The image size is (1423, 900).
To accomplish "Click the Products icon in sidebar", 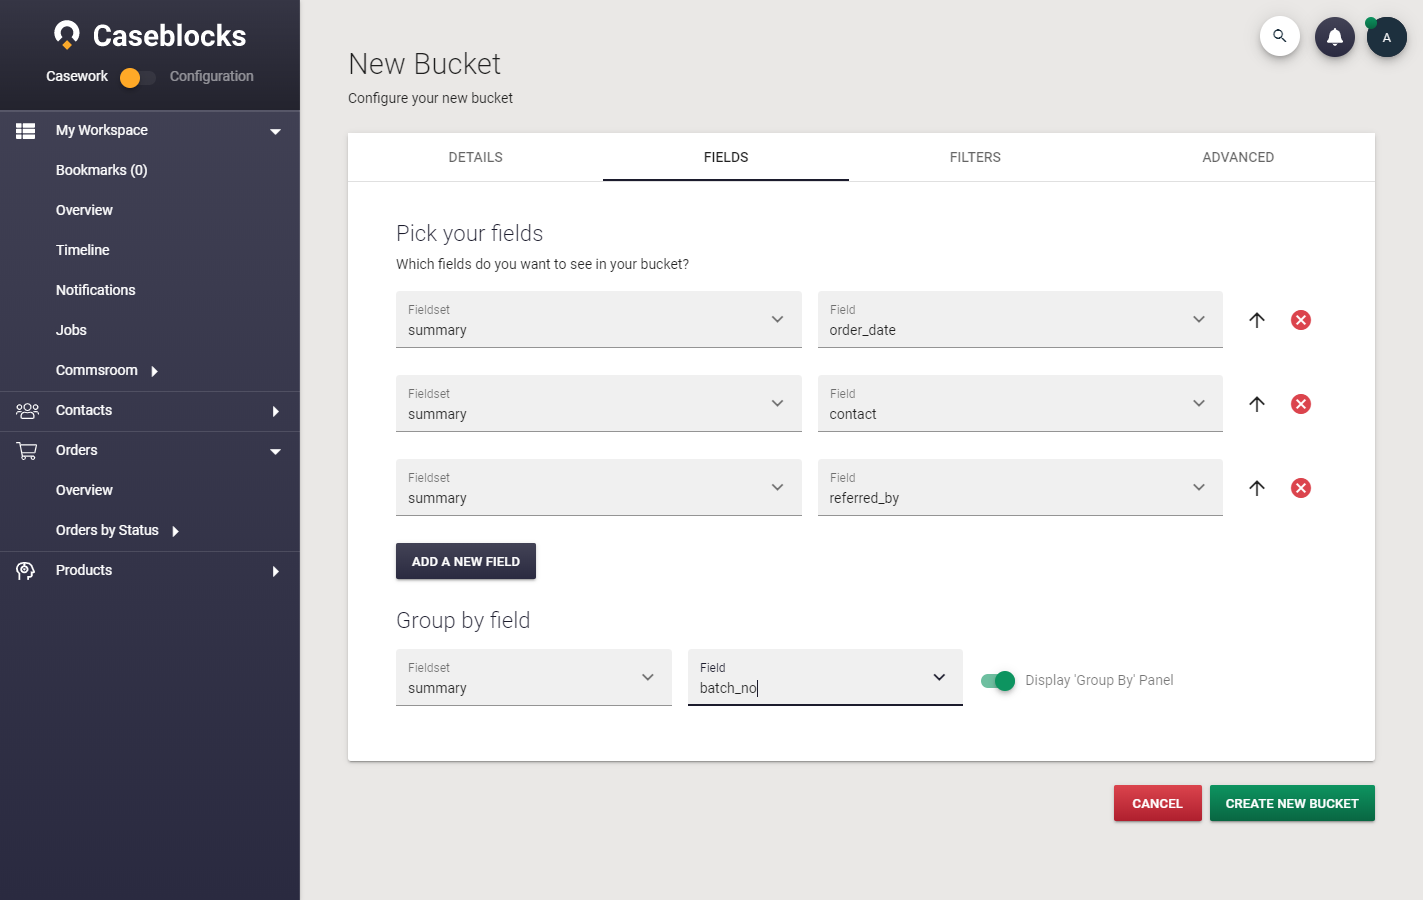I will click(x=26, y=571).
